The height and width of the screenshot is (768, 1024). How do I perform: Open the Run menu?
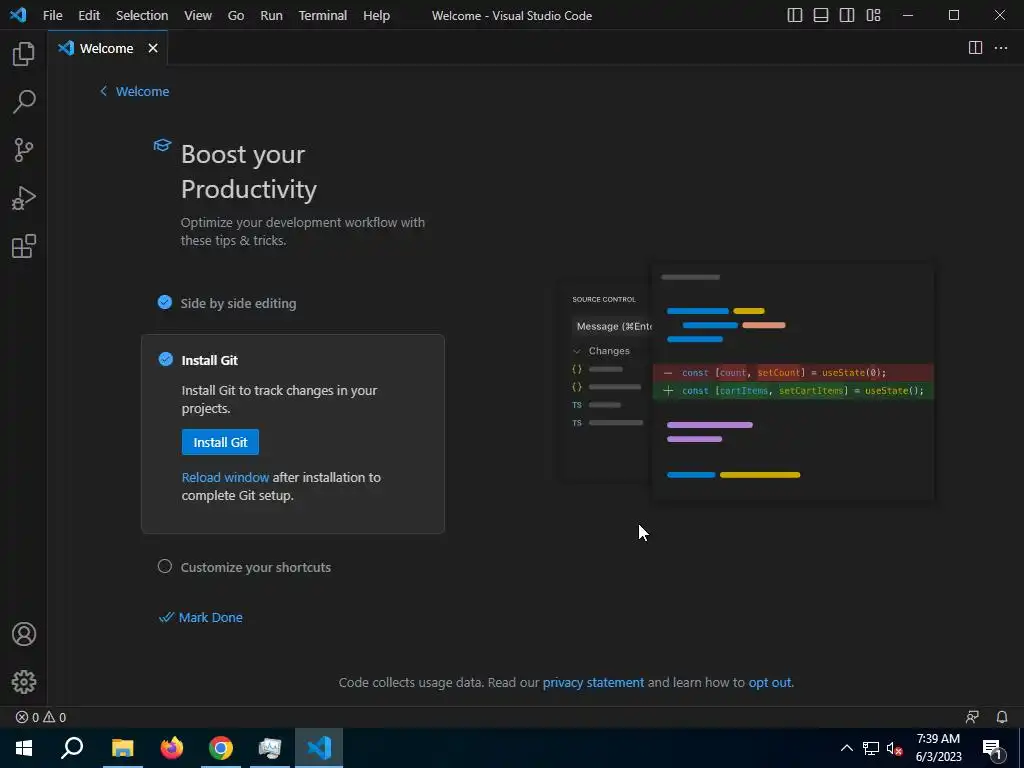(x=272, y=15)
